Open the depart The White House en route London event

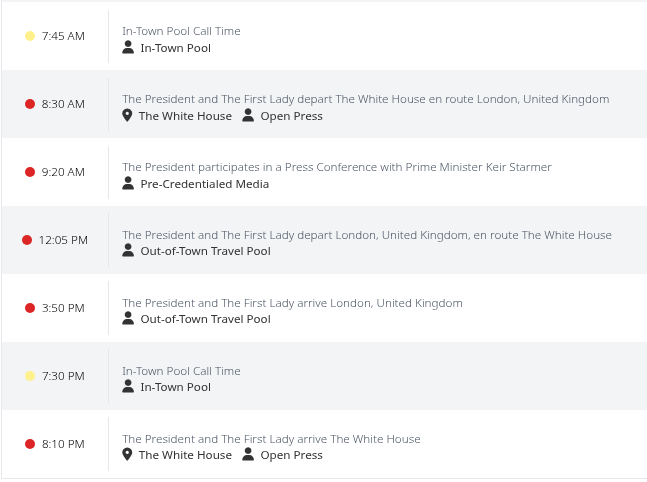click(366, 99)
